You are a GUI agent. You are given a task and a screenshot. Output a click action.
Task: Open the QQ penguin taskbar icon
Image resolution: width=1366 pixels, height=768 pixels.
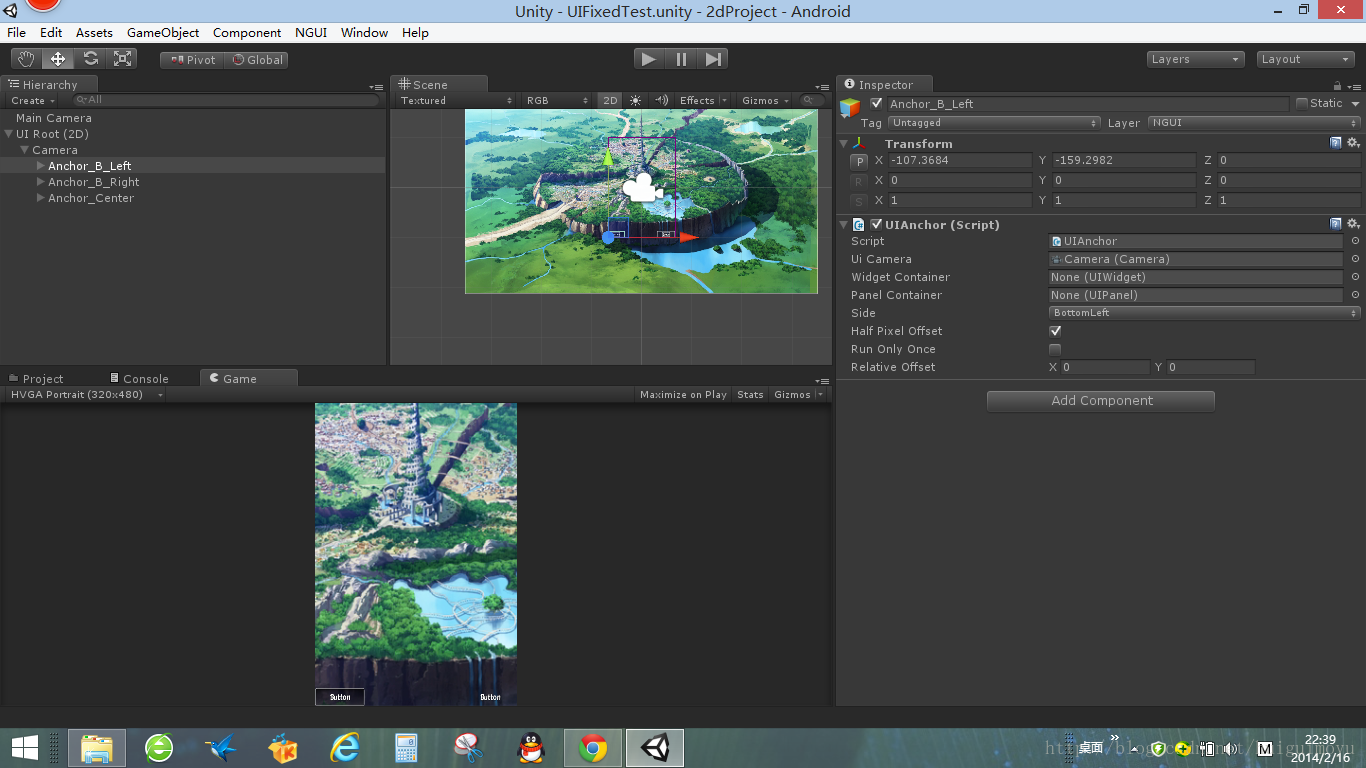[x=531, y=748]
